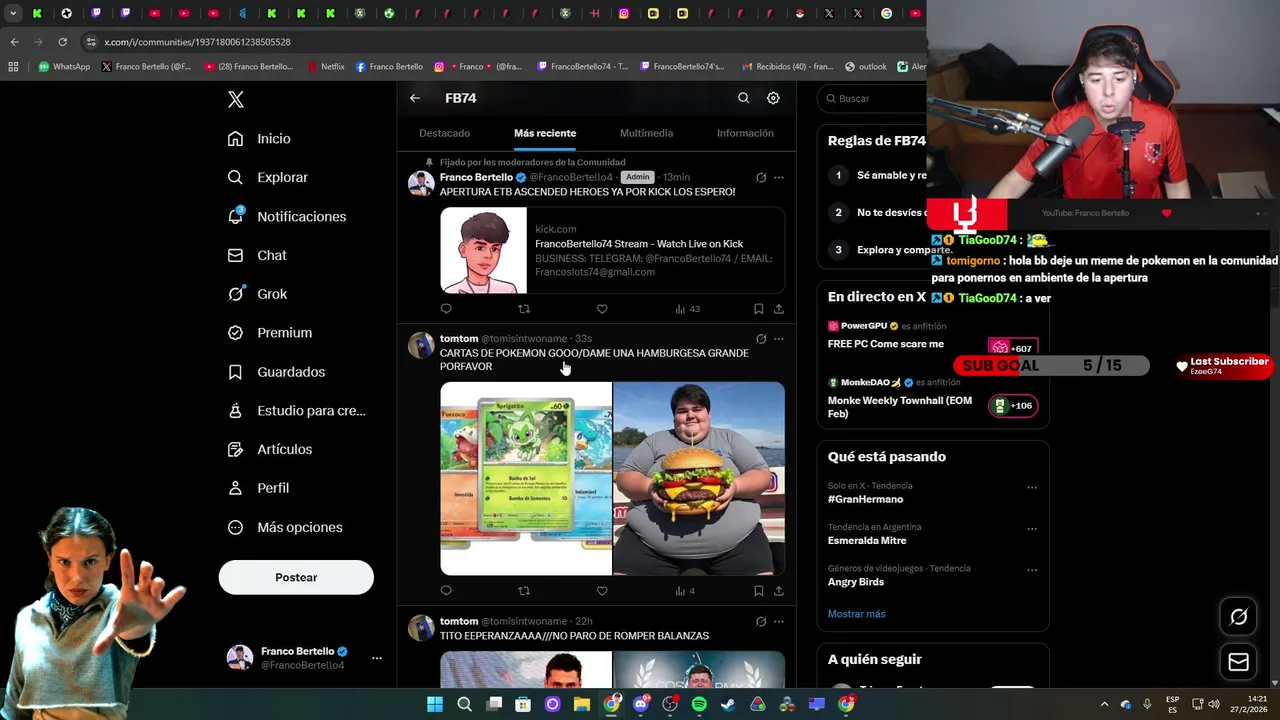Open the Pokemon card image
This screenshot has height=720, width=1280.
(526, 479)
